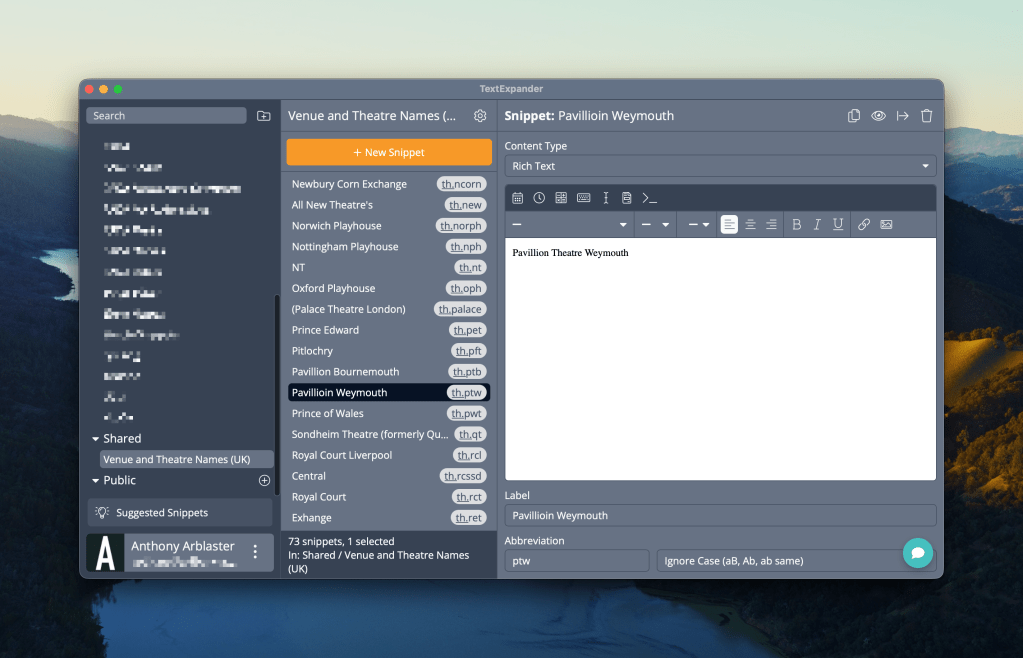Click the keyboard key macro icon
The image size is (1023, 658).
pos(583,197)
